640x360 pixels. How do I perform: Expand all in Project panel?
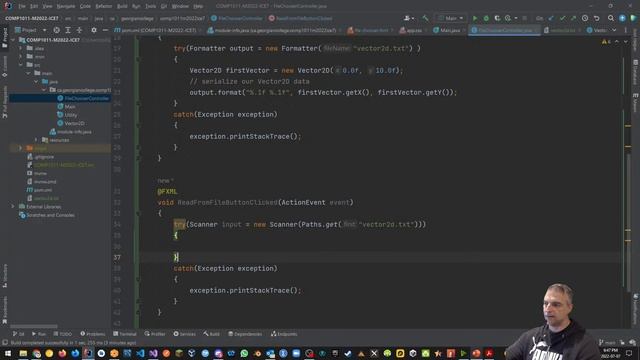[68, 30]
